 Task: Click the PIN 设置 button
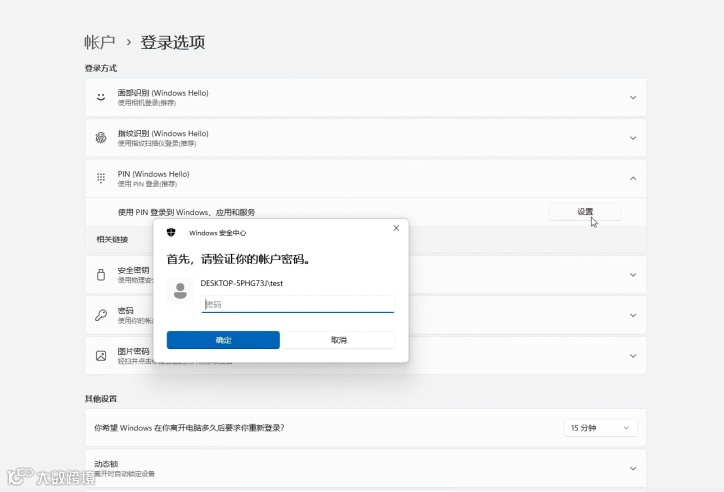click(x=585, y=212)
